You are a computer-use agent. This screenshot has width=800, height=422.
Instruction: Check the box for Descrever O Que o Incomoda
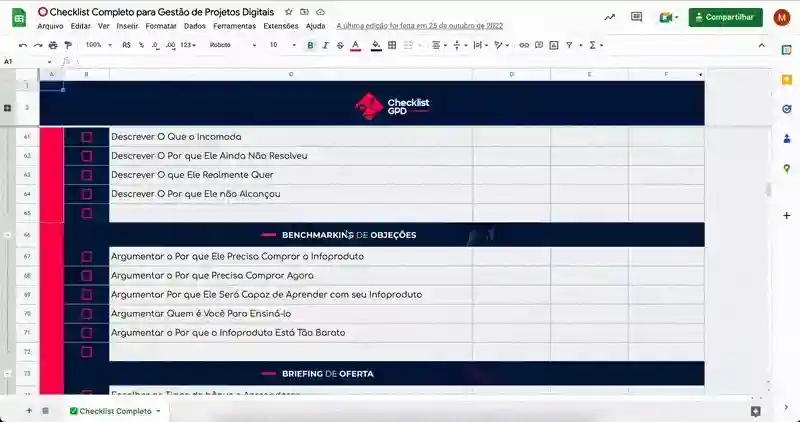87,137
